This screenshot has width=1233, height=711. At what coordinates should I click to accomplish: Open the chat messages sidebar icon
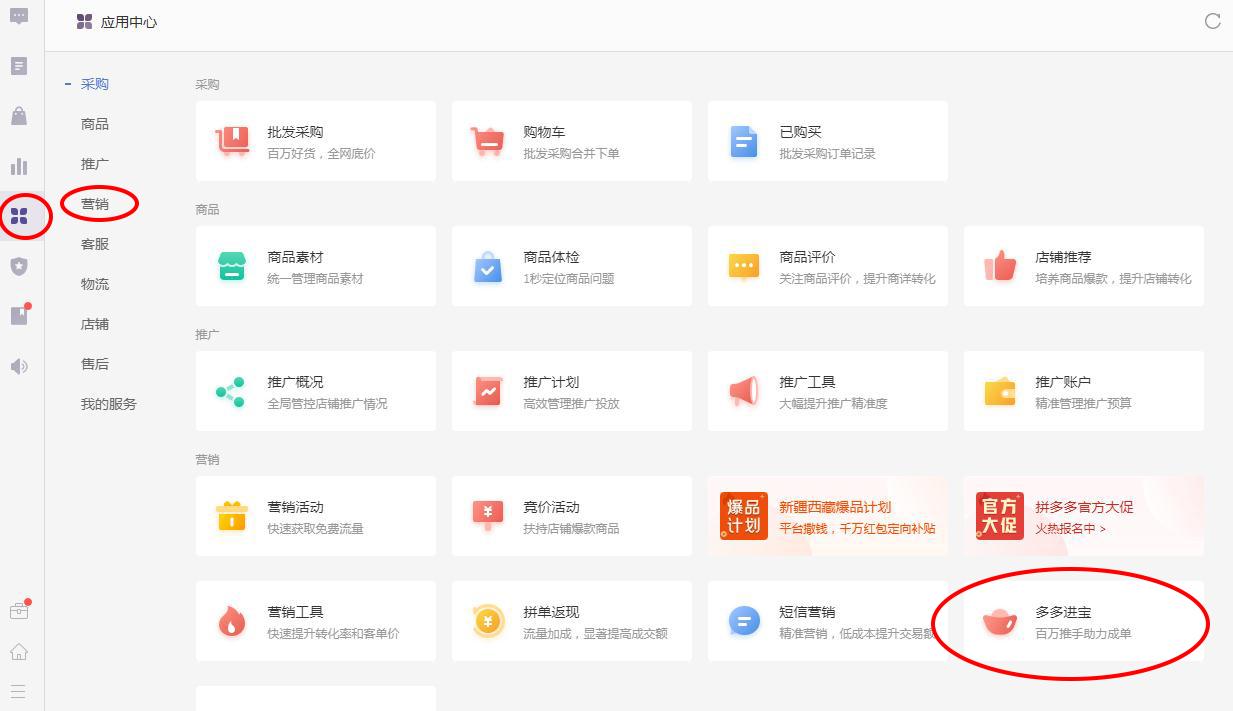point(19,17)
